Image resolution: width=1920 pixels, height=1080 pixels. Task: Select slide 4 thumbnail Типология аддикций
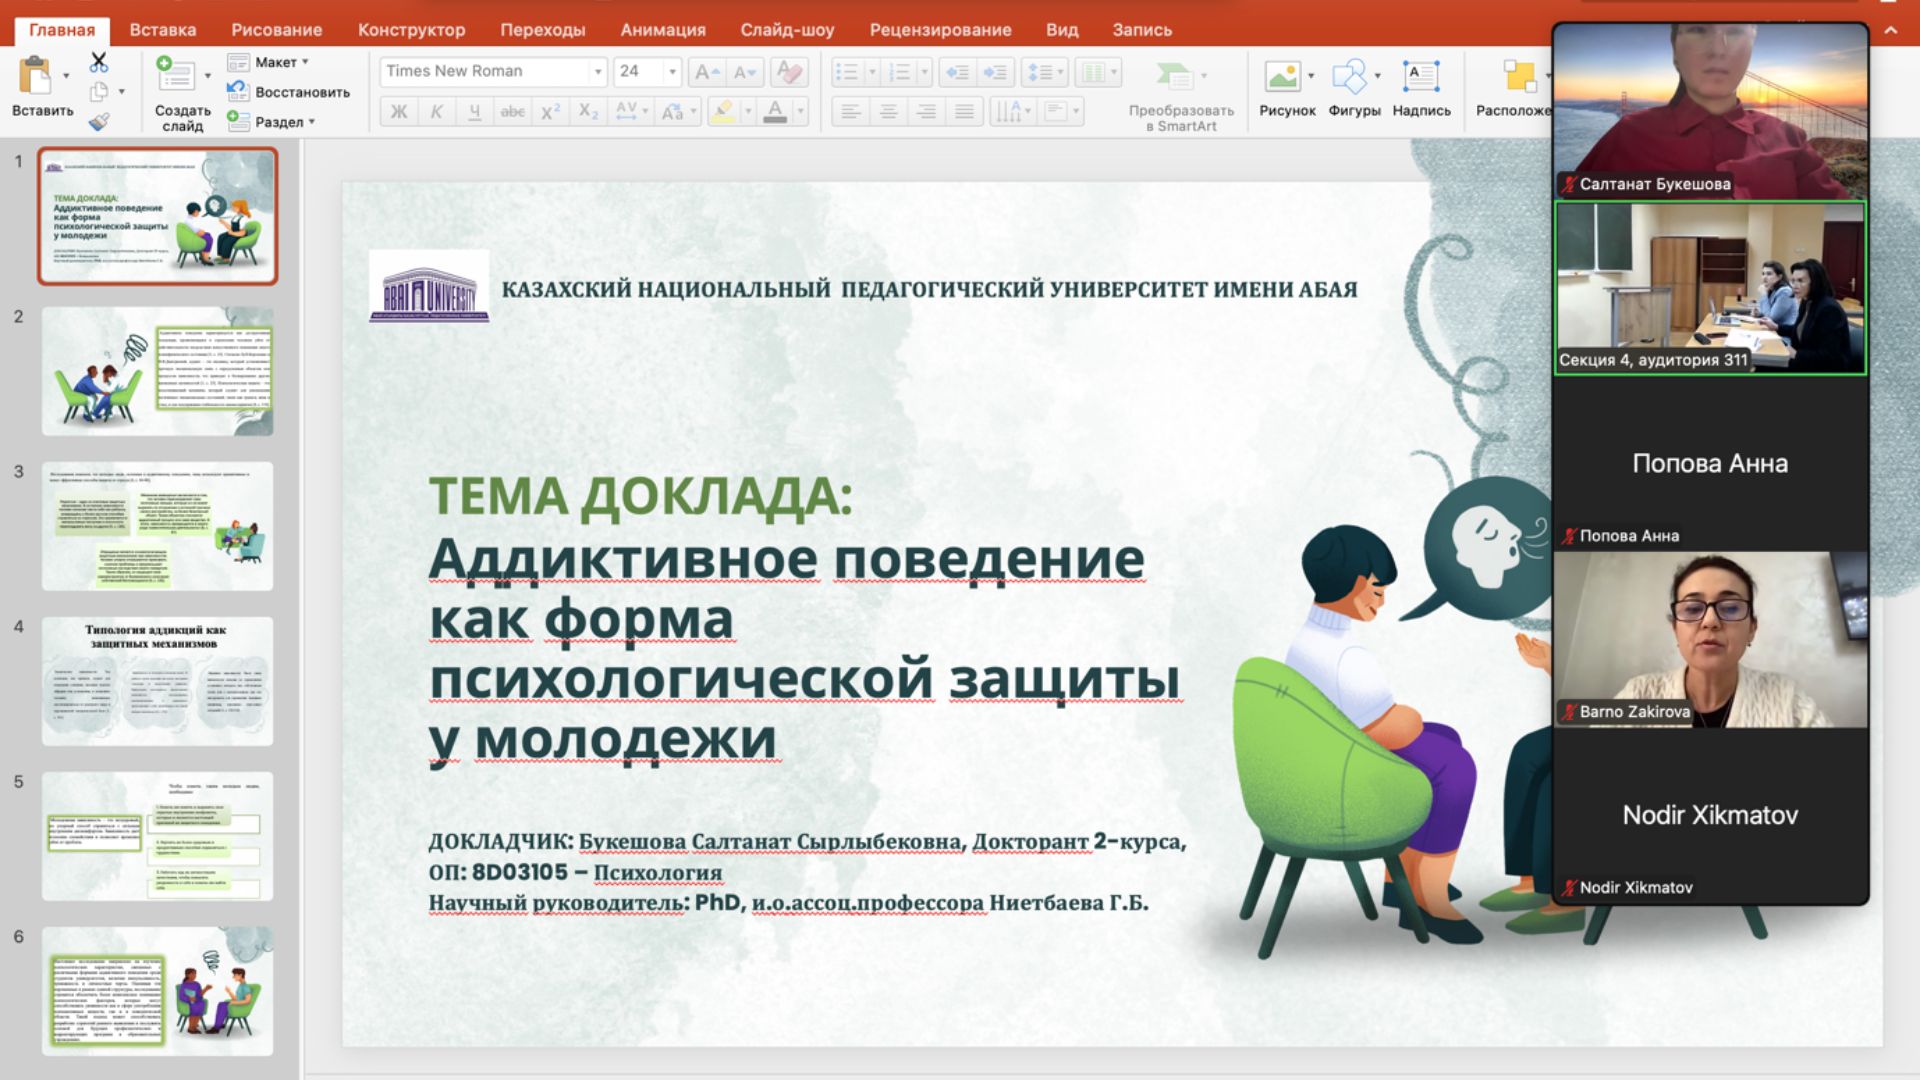point(157,681)
